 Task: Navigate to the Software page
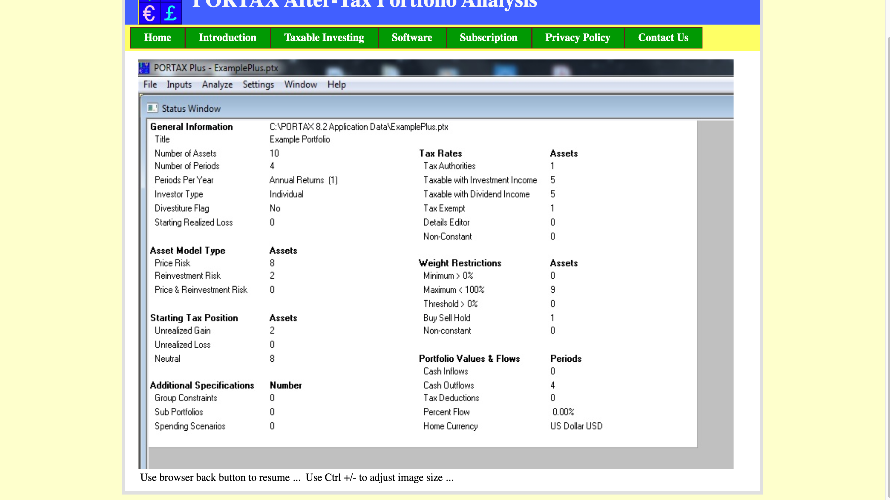[412, 37]
